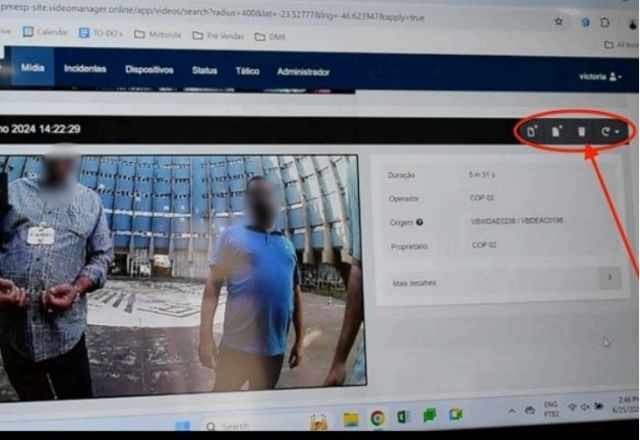640x440 pixels.
Task: Click the Wi-Fi network tray icon
Action: click(572, 407)
